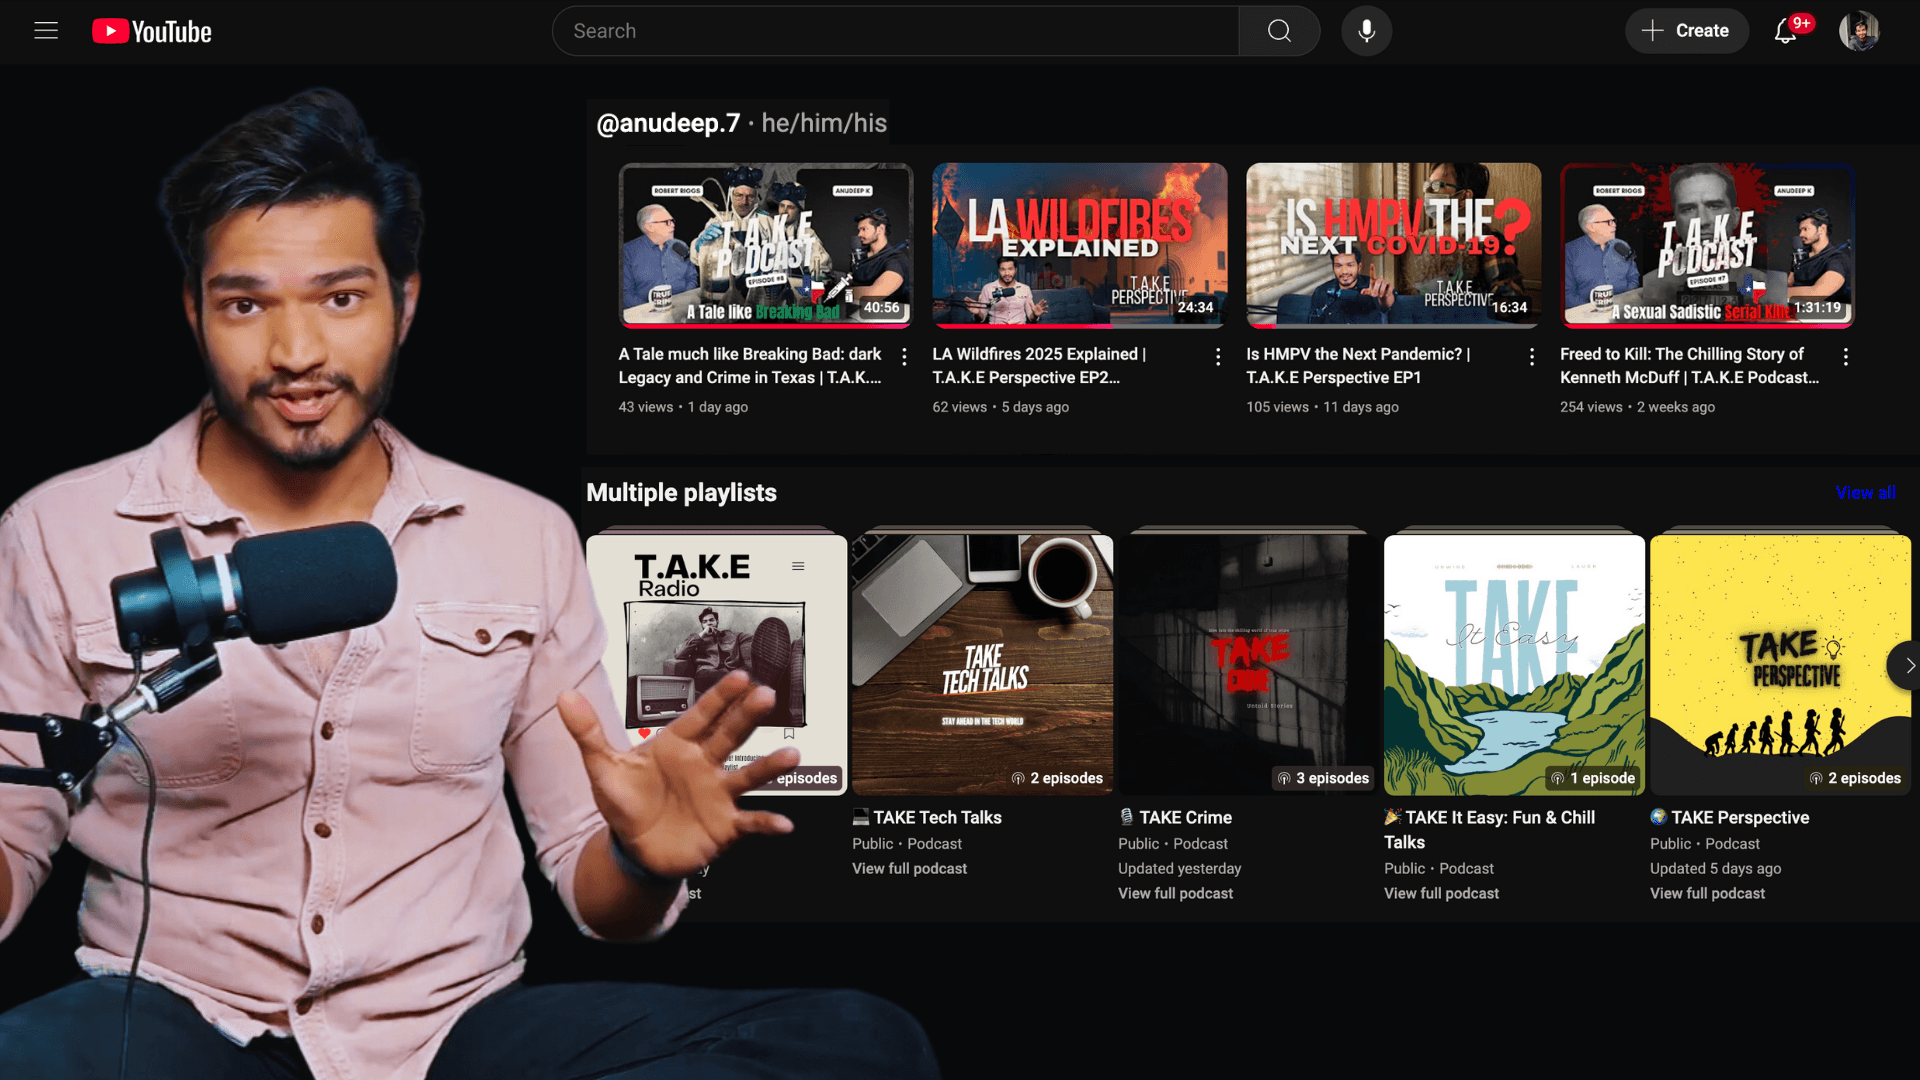Click View all for Multiple playlists
Viewport: 1920px width, 1080px height.
coord(1865,493)
